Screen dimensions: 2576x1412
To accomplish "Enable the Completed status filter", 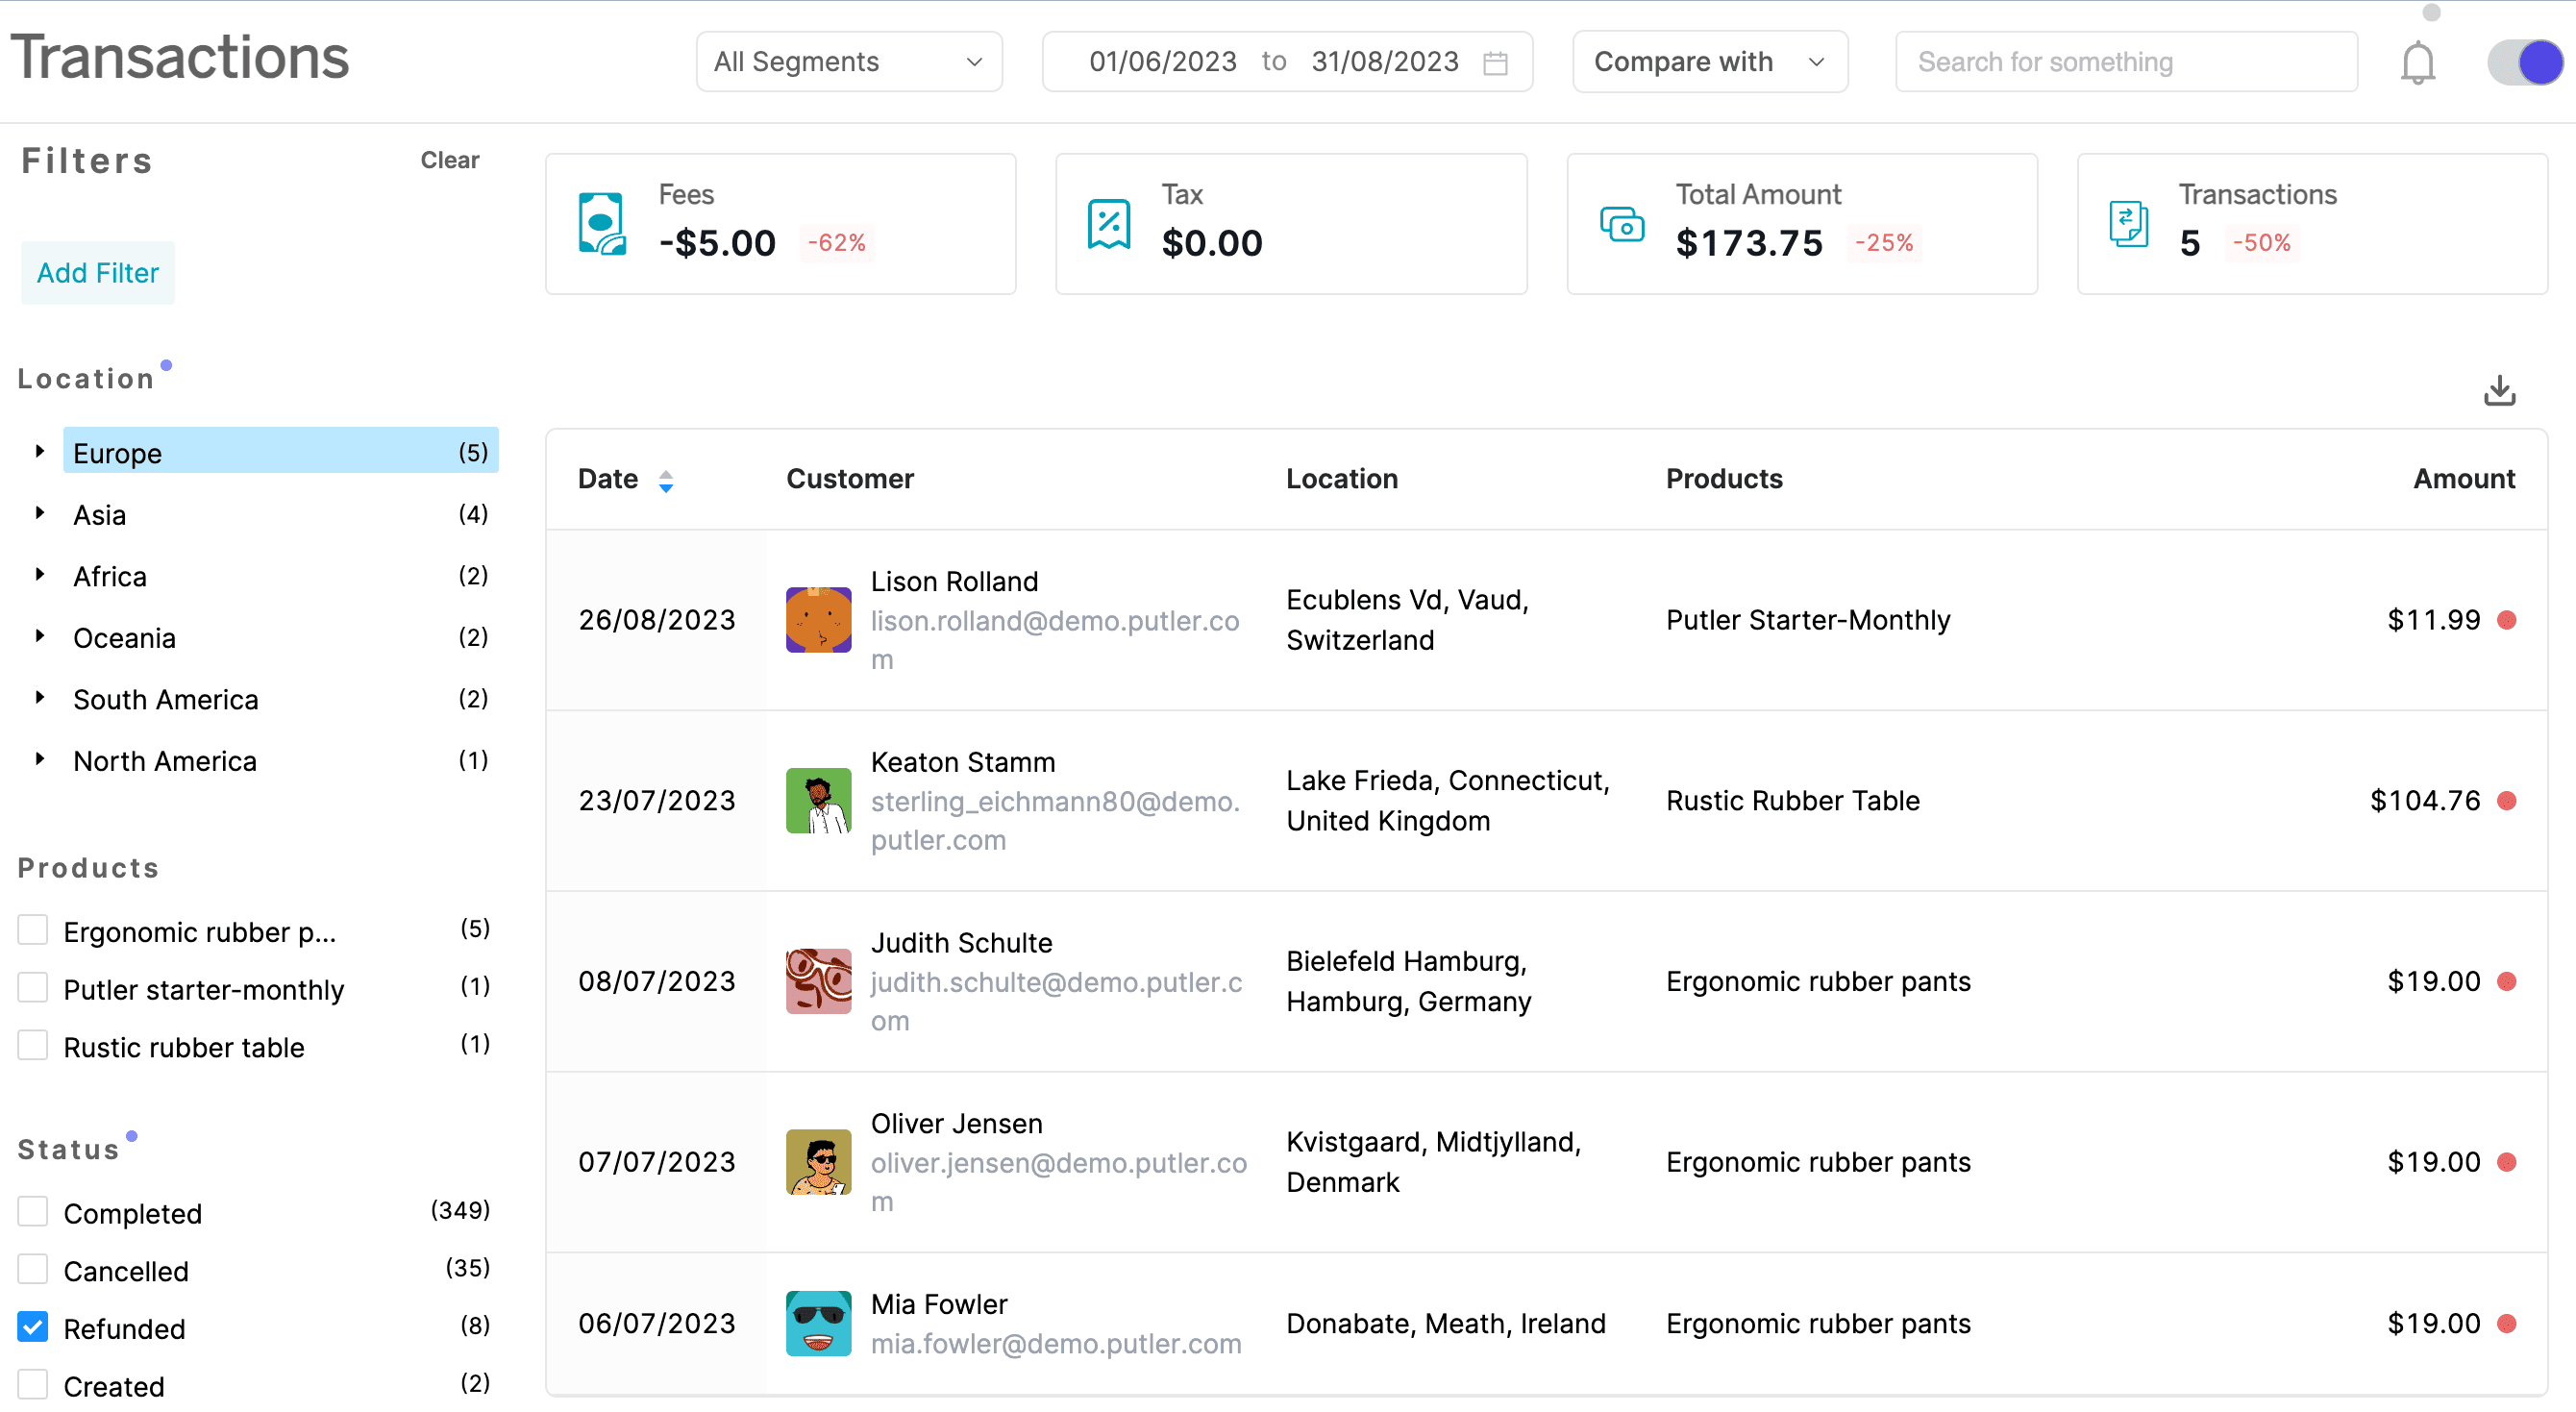I will pos(33,1212).
